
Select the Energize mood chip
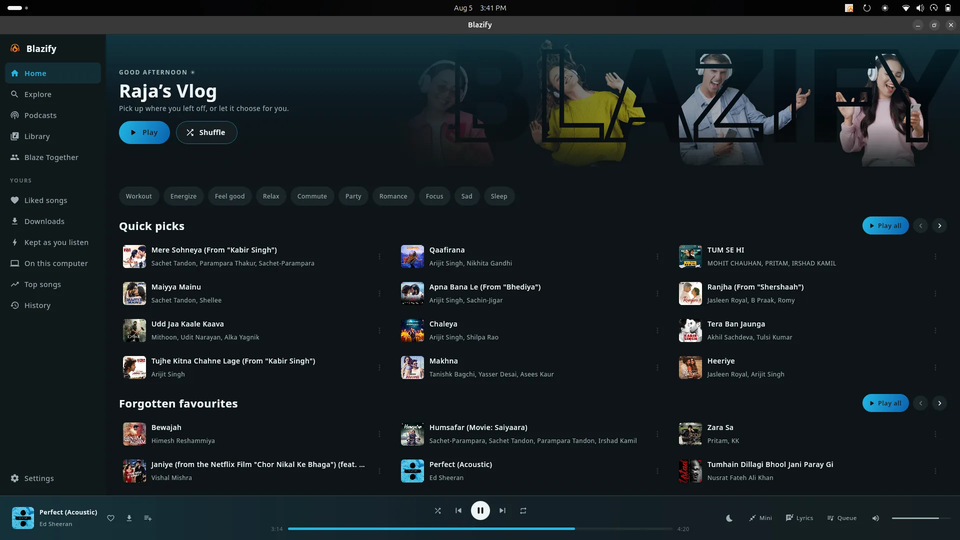(x=183, y=196)
